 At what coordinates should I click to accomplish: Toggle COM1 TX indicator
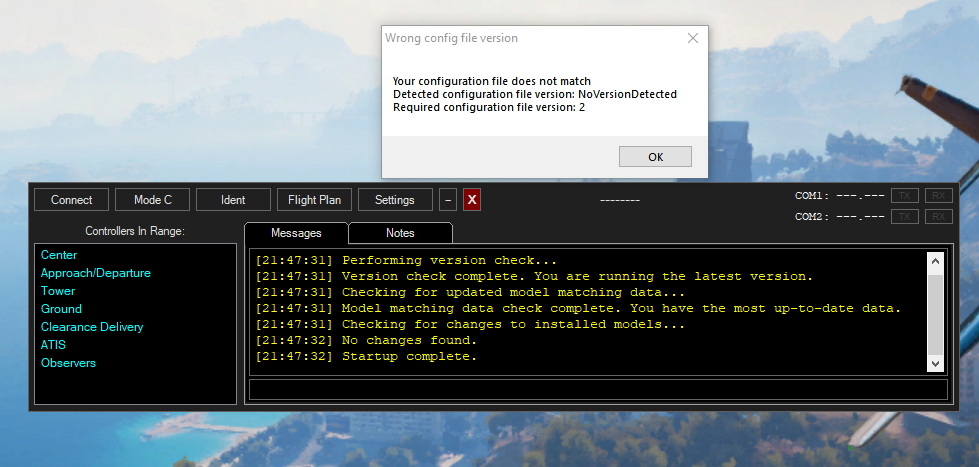point(904,196)
